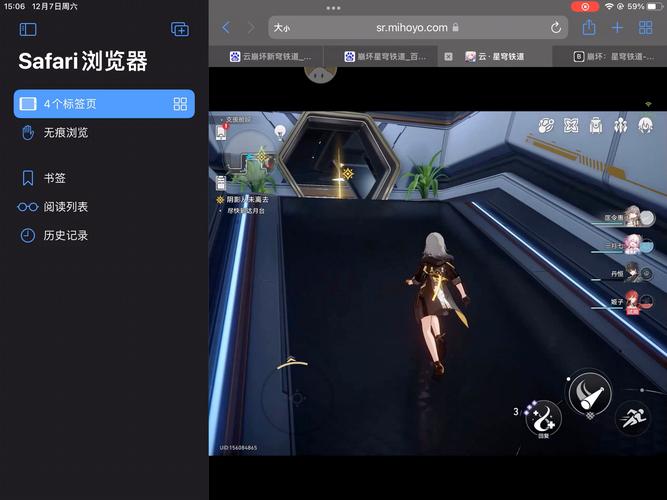Viewport: 667px width, 500px height.
Task: Tap the virtual movement joystick
Action: (297, 397)
